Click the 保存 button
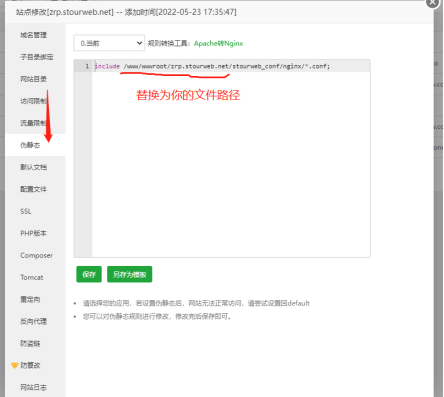The width and height of the screenshot is (444, 397). pyautogui.click(x=89, y=274)
